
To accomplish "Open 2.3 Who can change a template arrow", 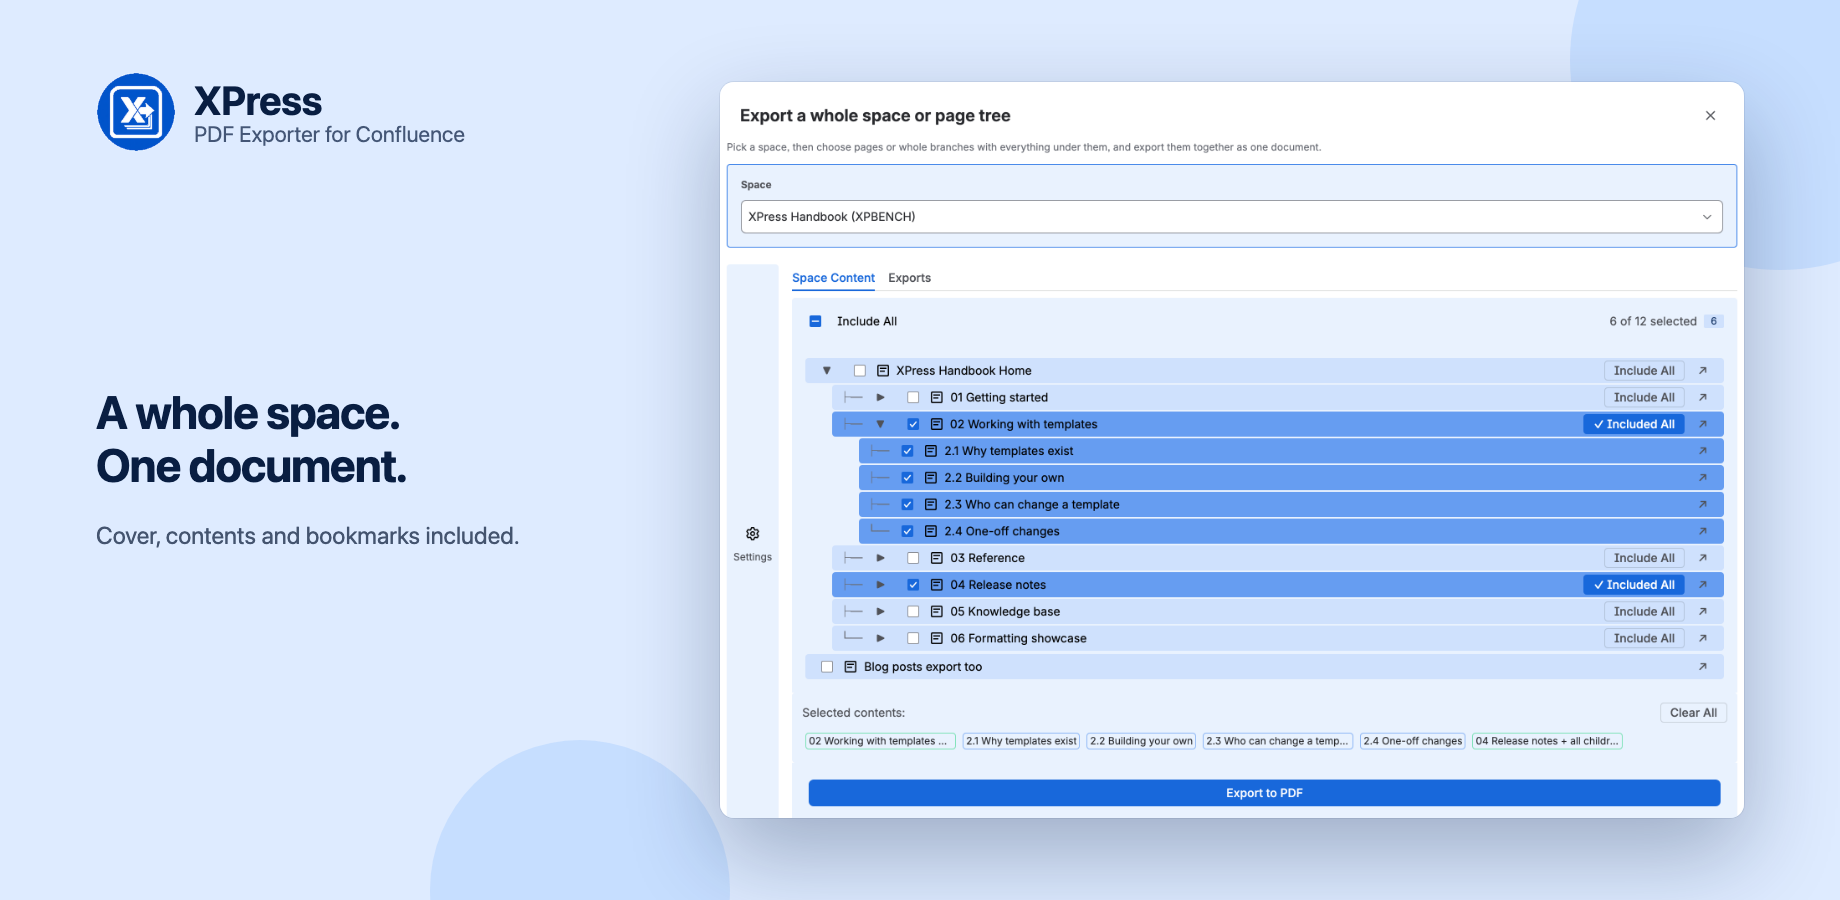I will point(1702,505).
